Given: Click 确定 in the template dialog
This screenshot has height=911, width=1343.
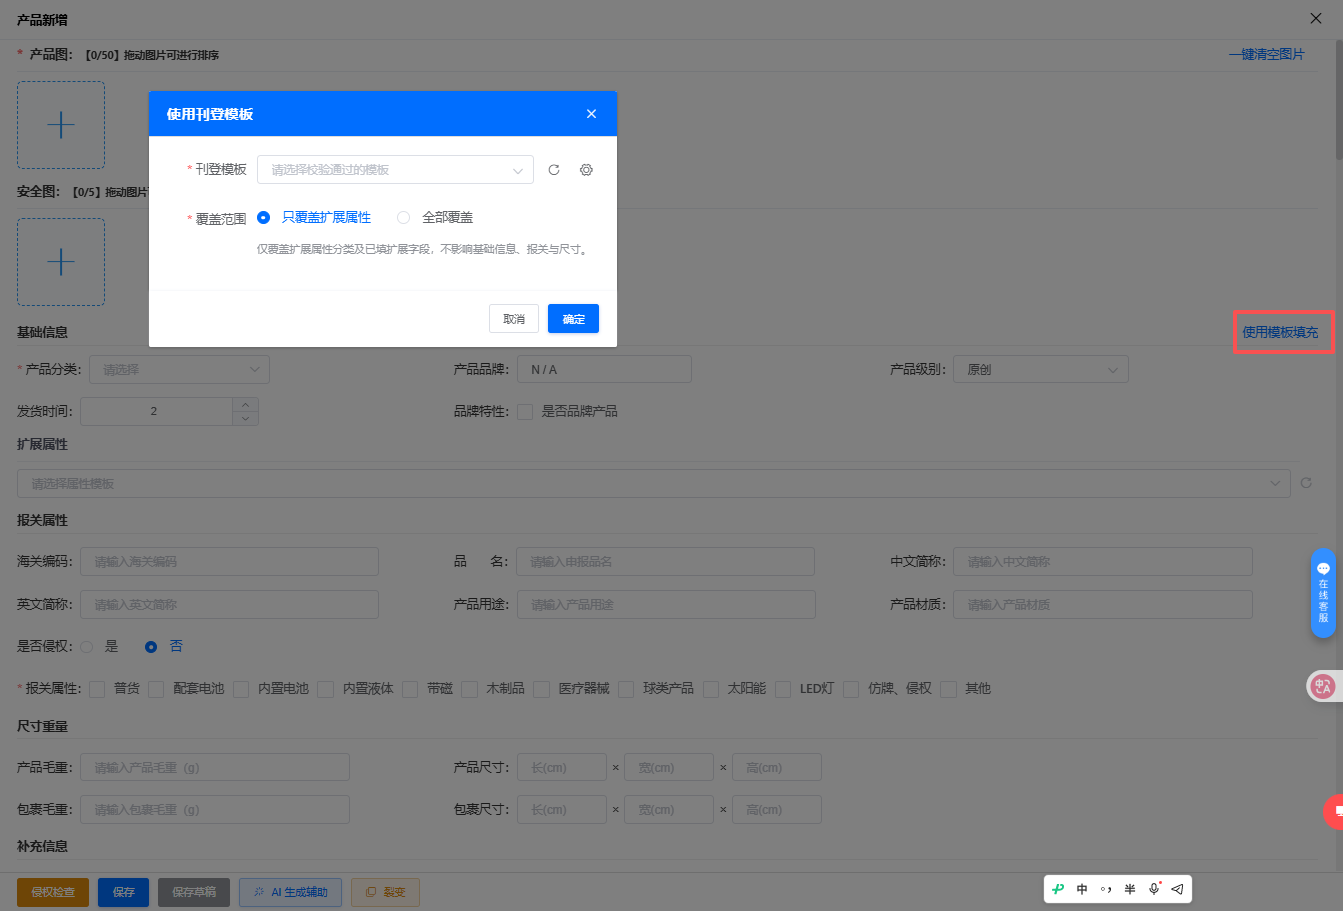Looking at the screenshot, I should 573,319.
